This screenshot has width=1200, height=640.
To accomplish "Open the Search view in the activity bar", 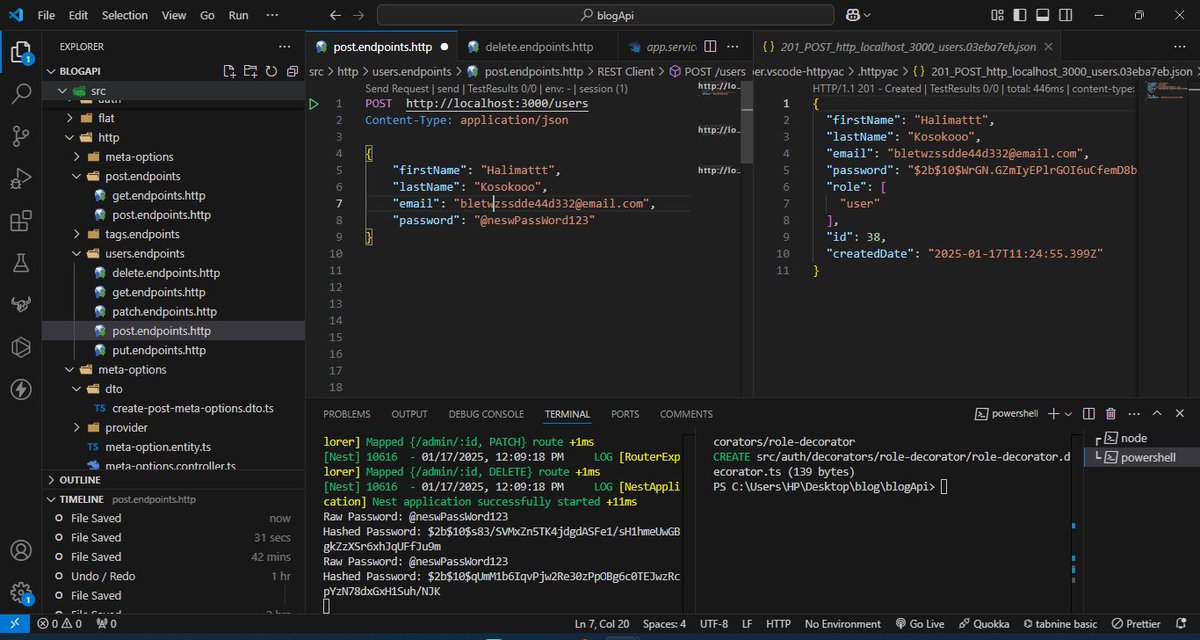I will (20, 95).
